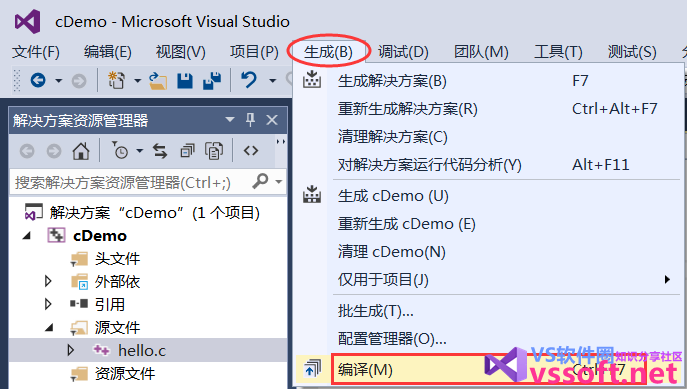This screenshot has width=687, height=389.
Task: Click the Save All icon
Action: click(x=212, y=81)
